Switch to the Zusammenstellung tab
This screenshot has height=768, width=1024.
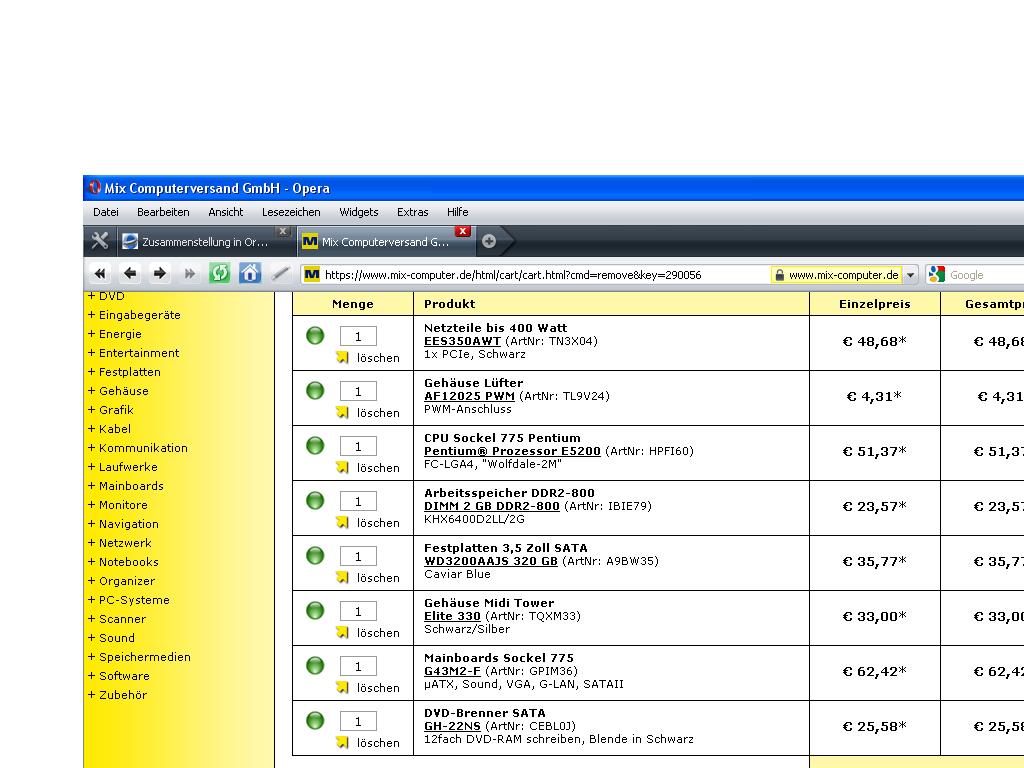click(x=206, y=242)
